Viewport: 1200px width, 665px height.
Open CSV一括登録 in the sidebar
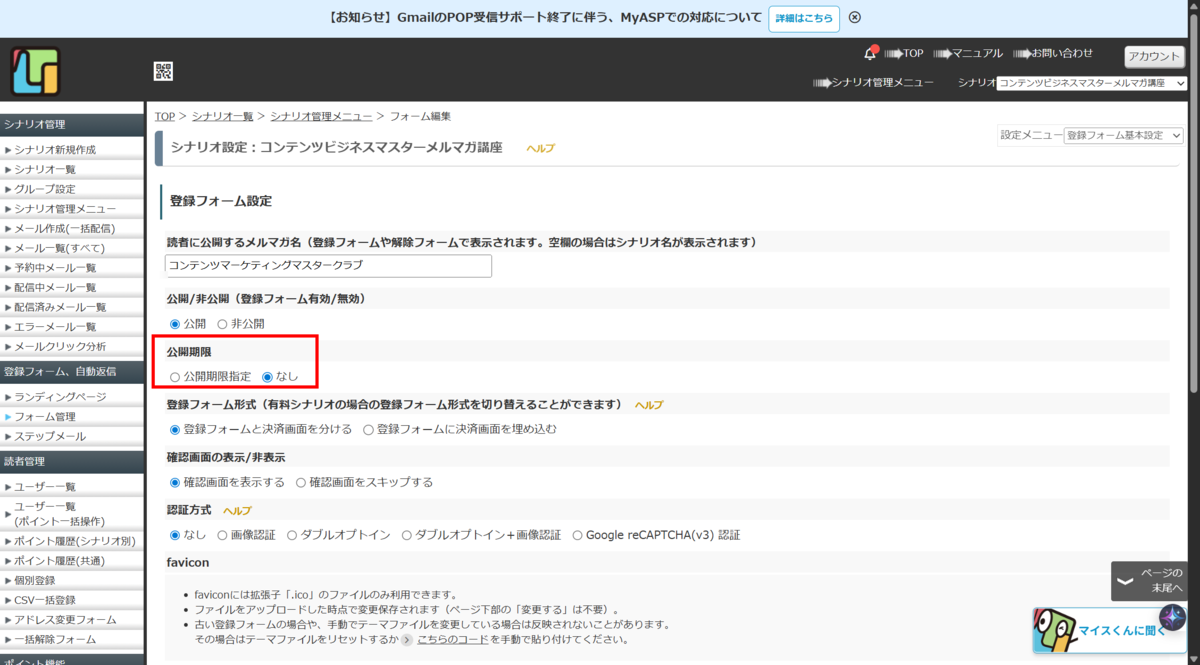(x=45, y=600)
